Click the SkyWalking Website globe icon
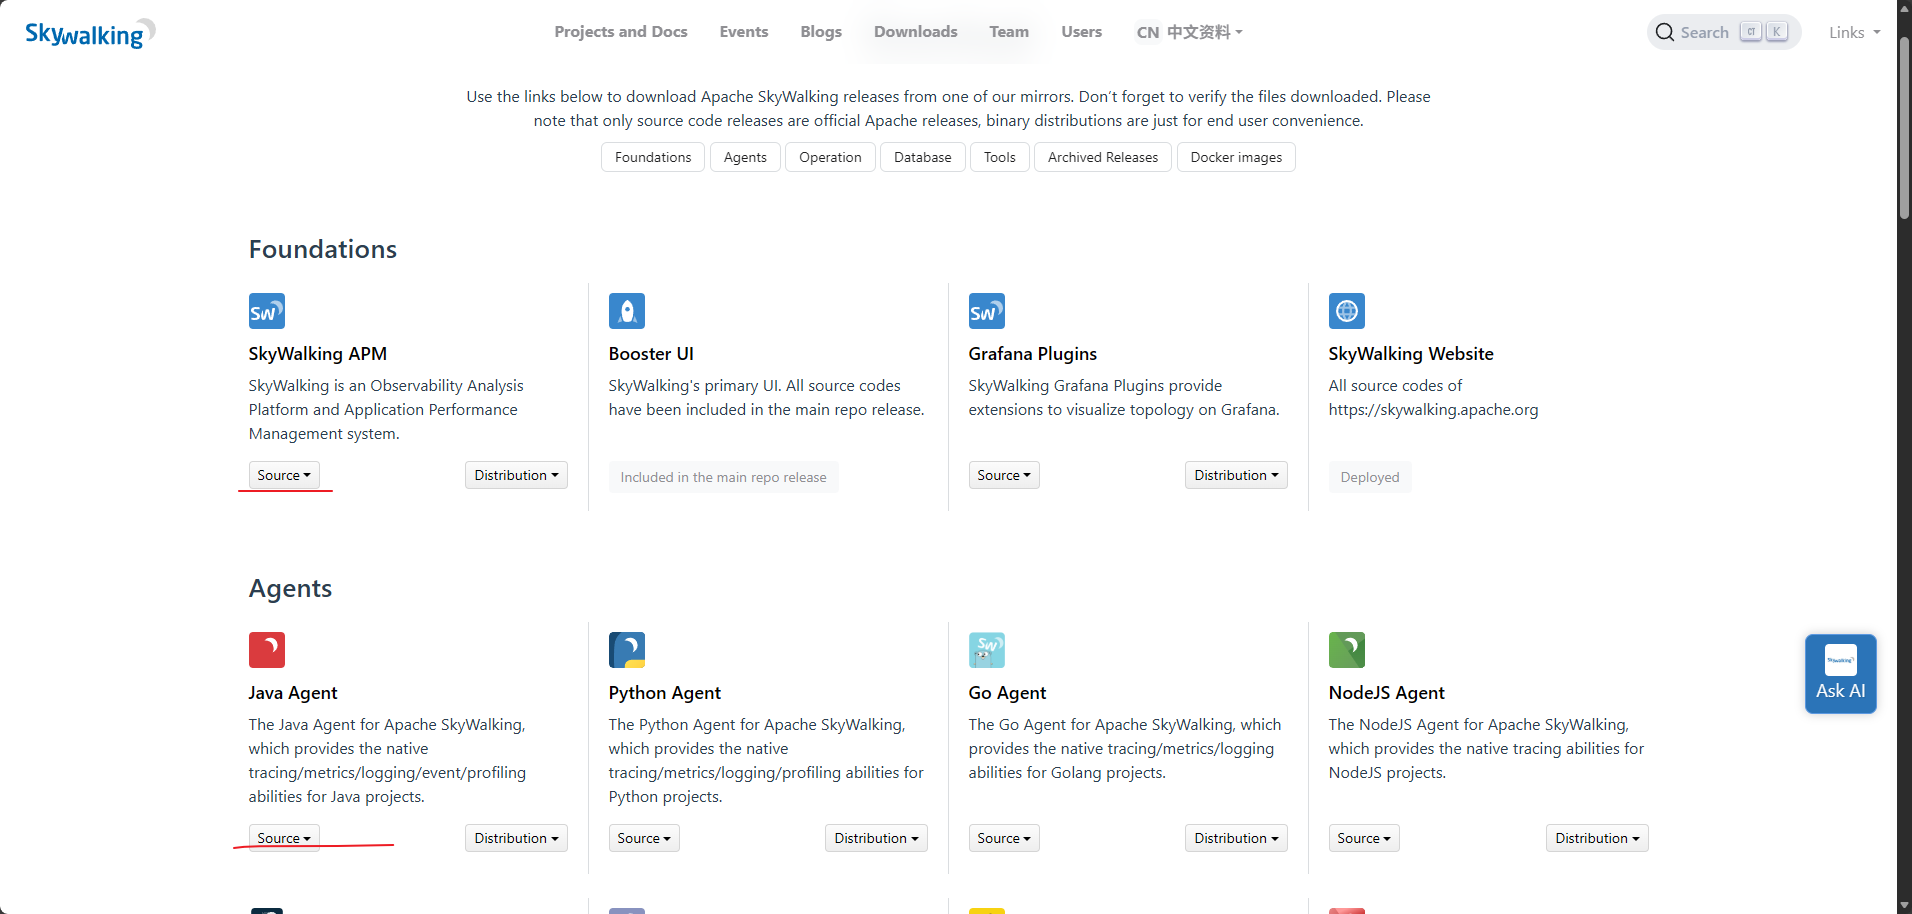This screenshot has width=1912, height=914. 1347,311
